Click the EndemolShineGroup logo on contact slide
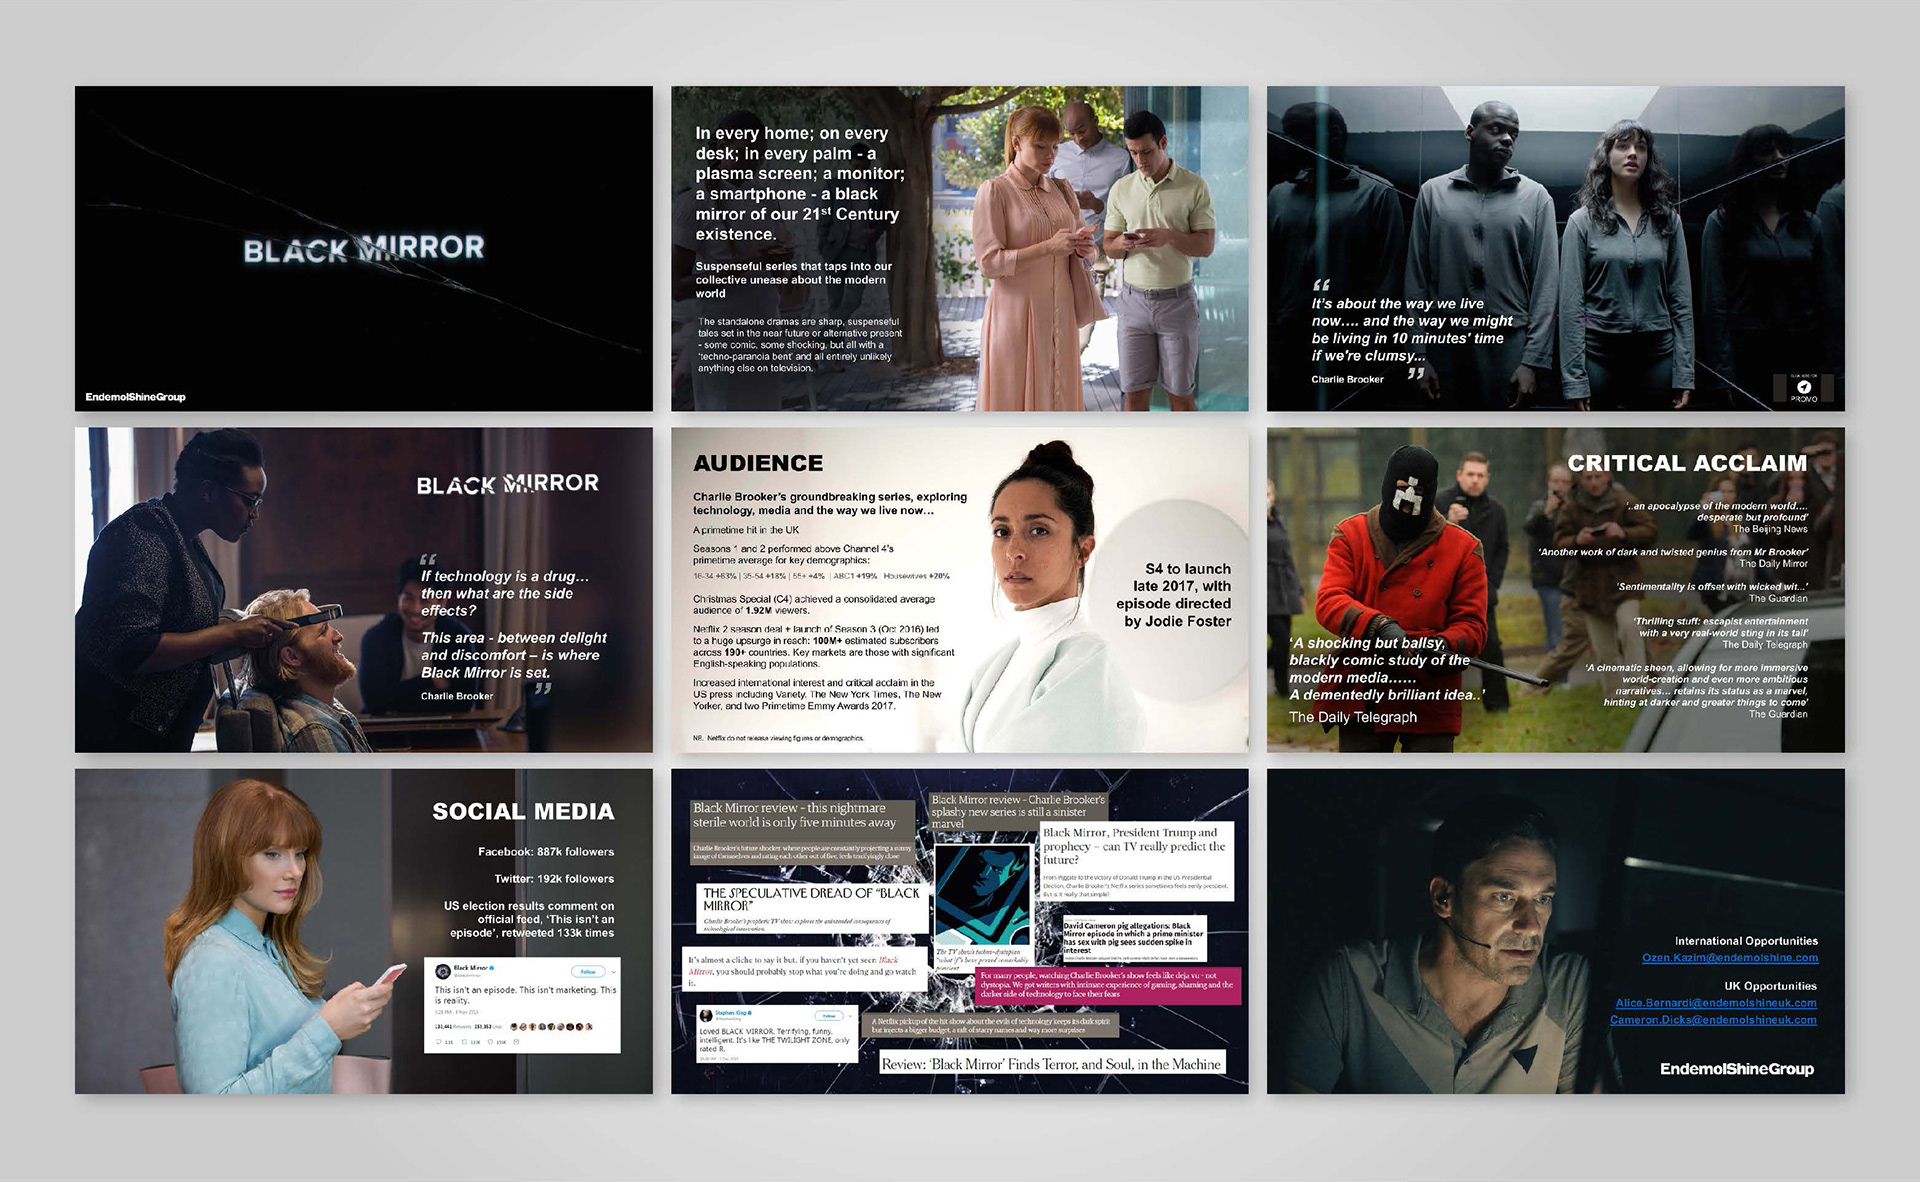 tap(1737, 1069)
